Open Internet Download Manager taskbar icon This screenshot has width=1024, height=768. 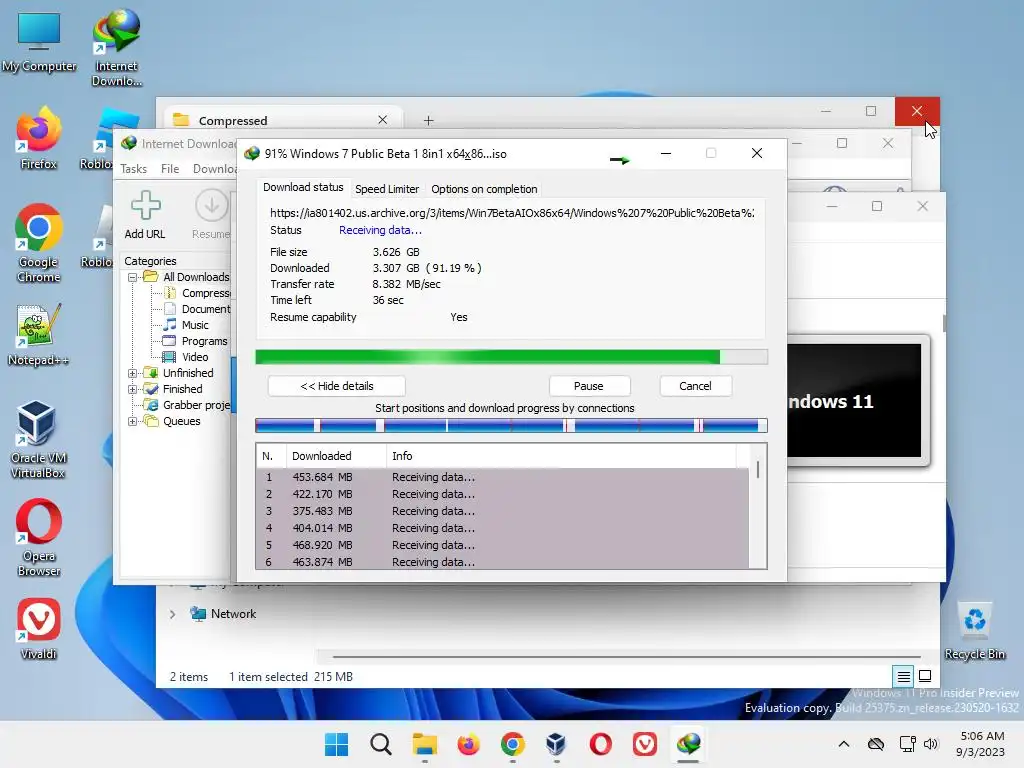tap(688, 744)
